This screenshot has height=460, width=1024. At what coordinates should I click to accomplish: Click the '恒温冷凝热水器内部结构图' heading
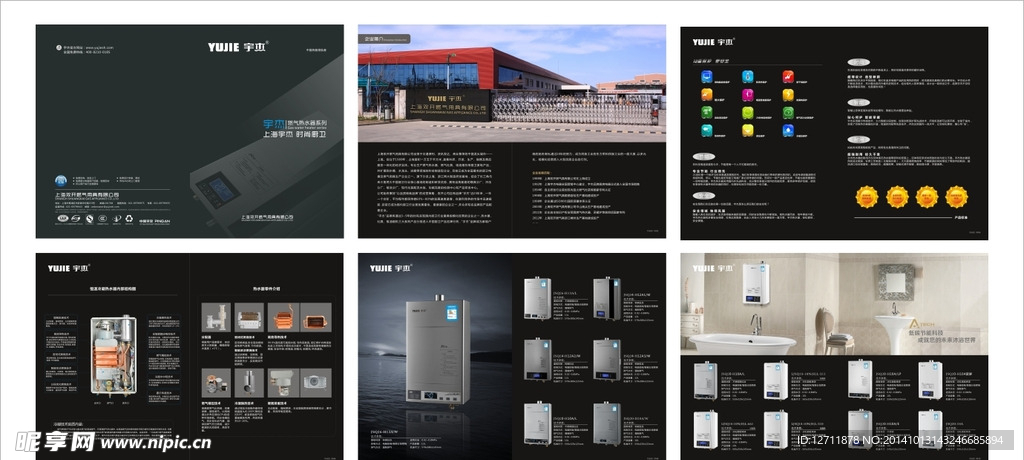coord(113,288)
